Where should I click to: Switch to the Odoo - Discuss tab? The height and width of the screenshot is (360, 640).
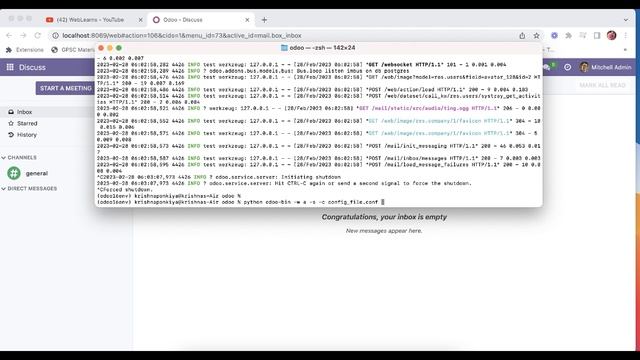pos(183,20)
